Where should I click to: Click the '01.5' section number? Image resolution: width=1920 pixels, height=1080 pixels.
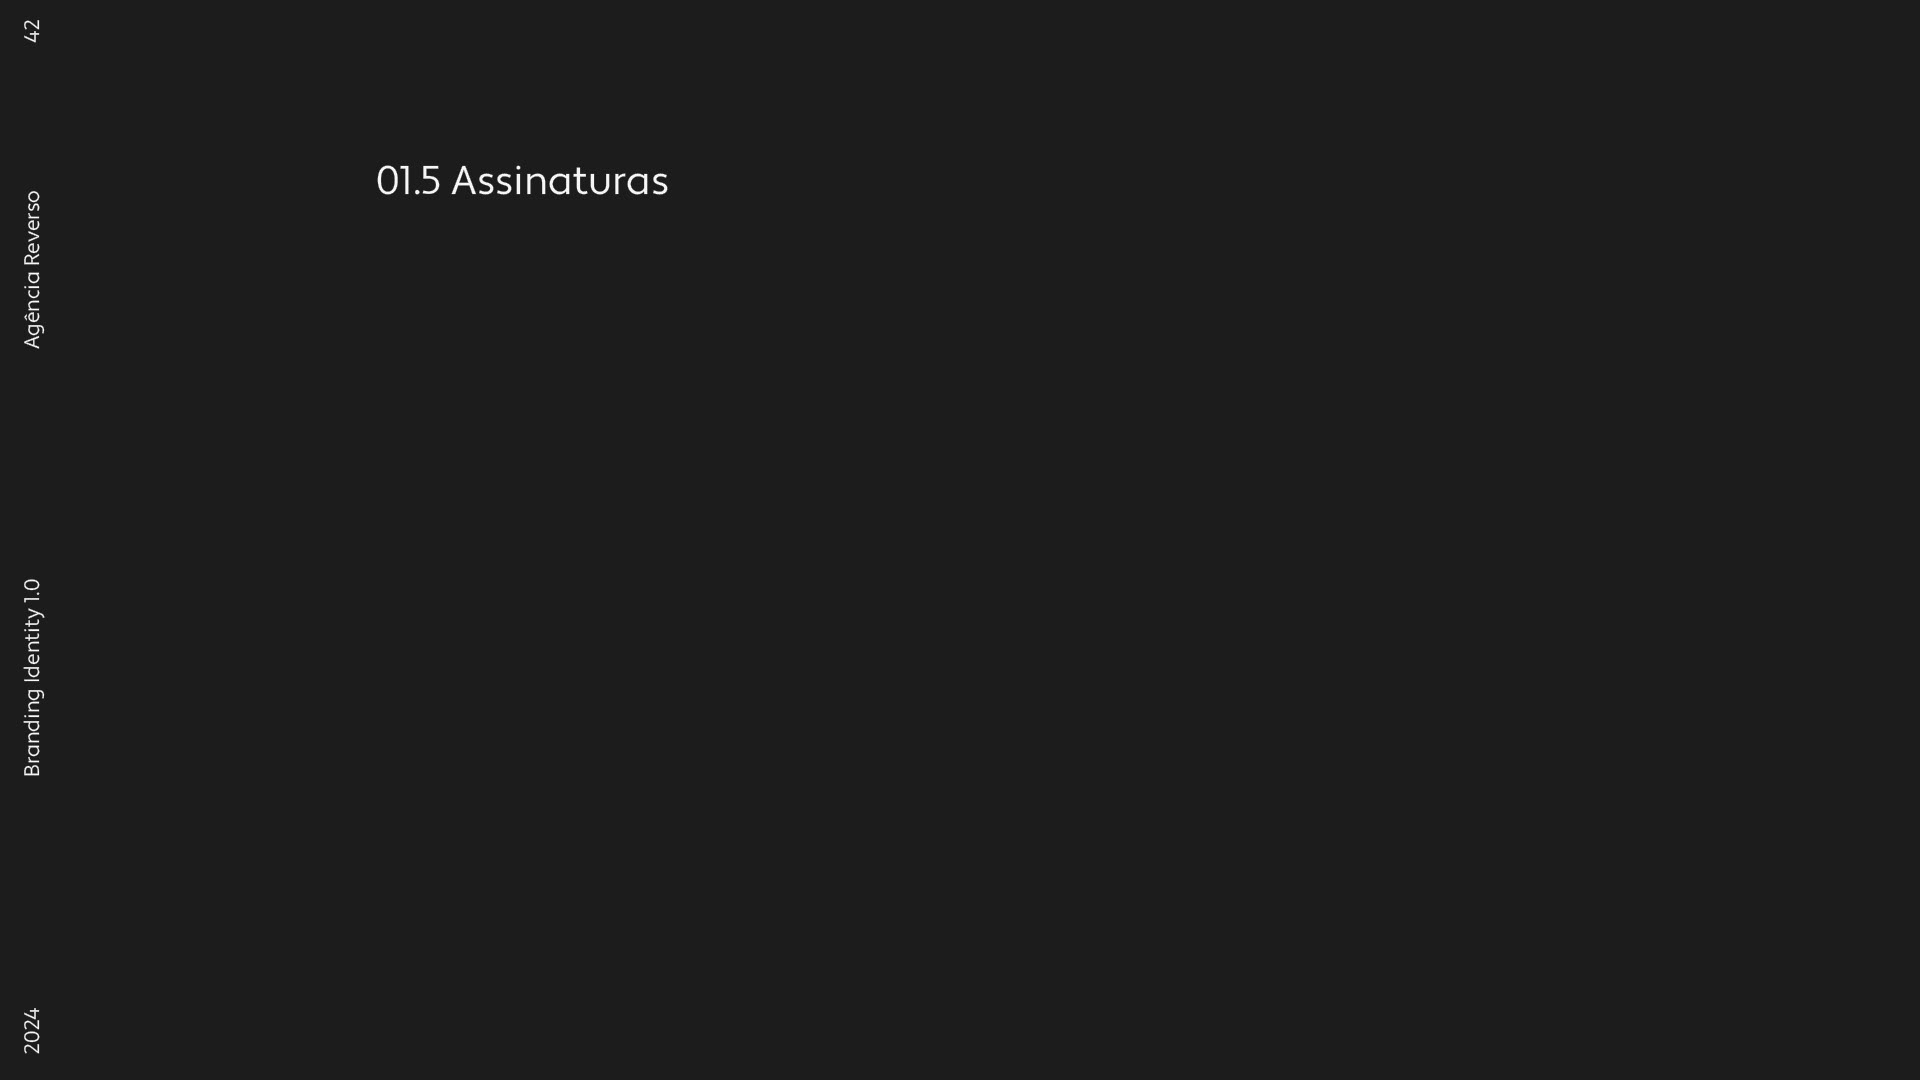point(408,181)
